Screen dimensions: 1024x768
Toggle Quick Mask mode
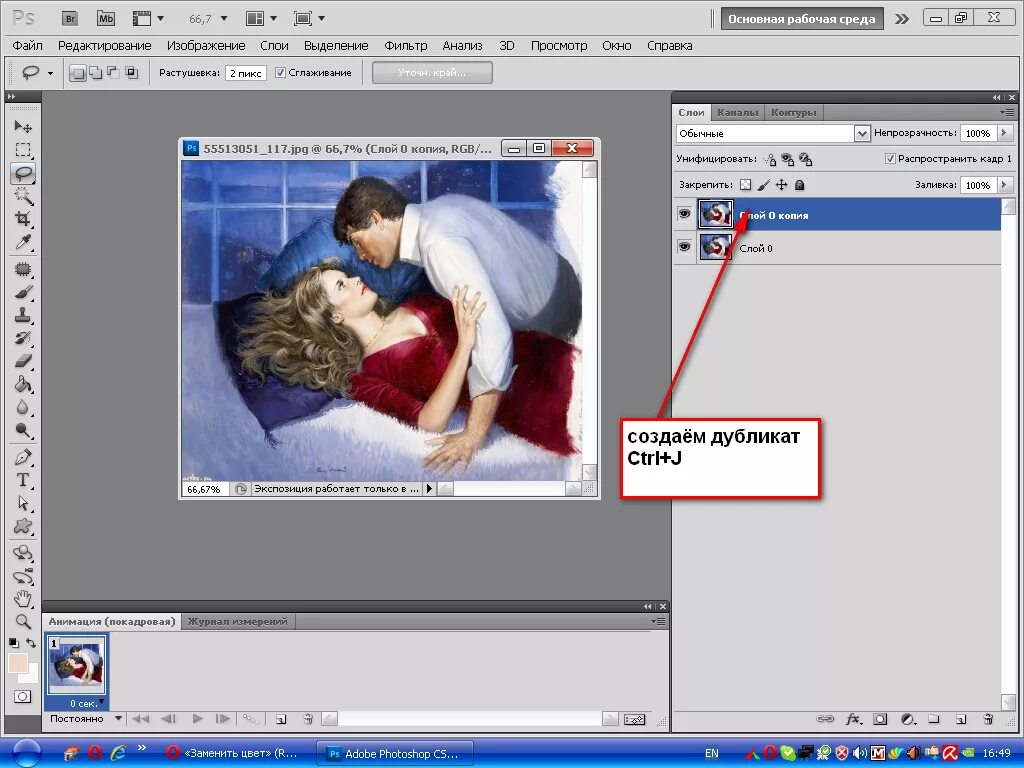pos(23,696)
